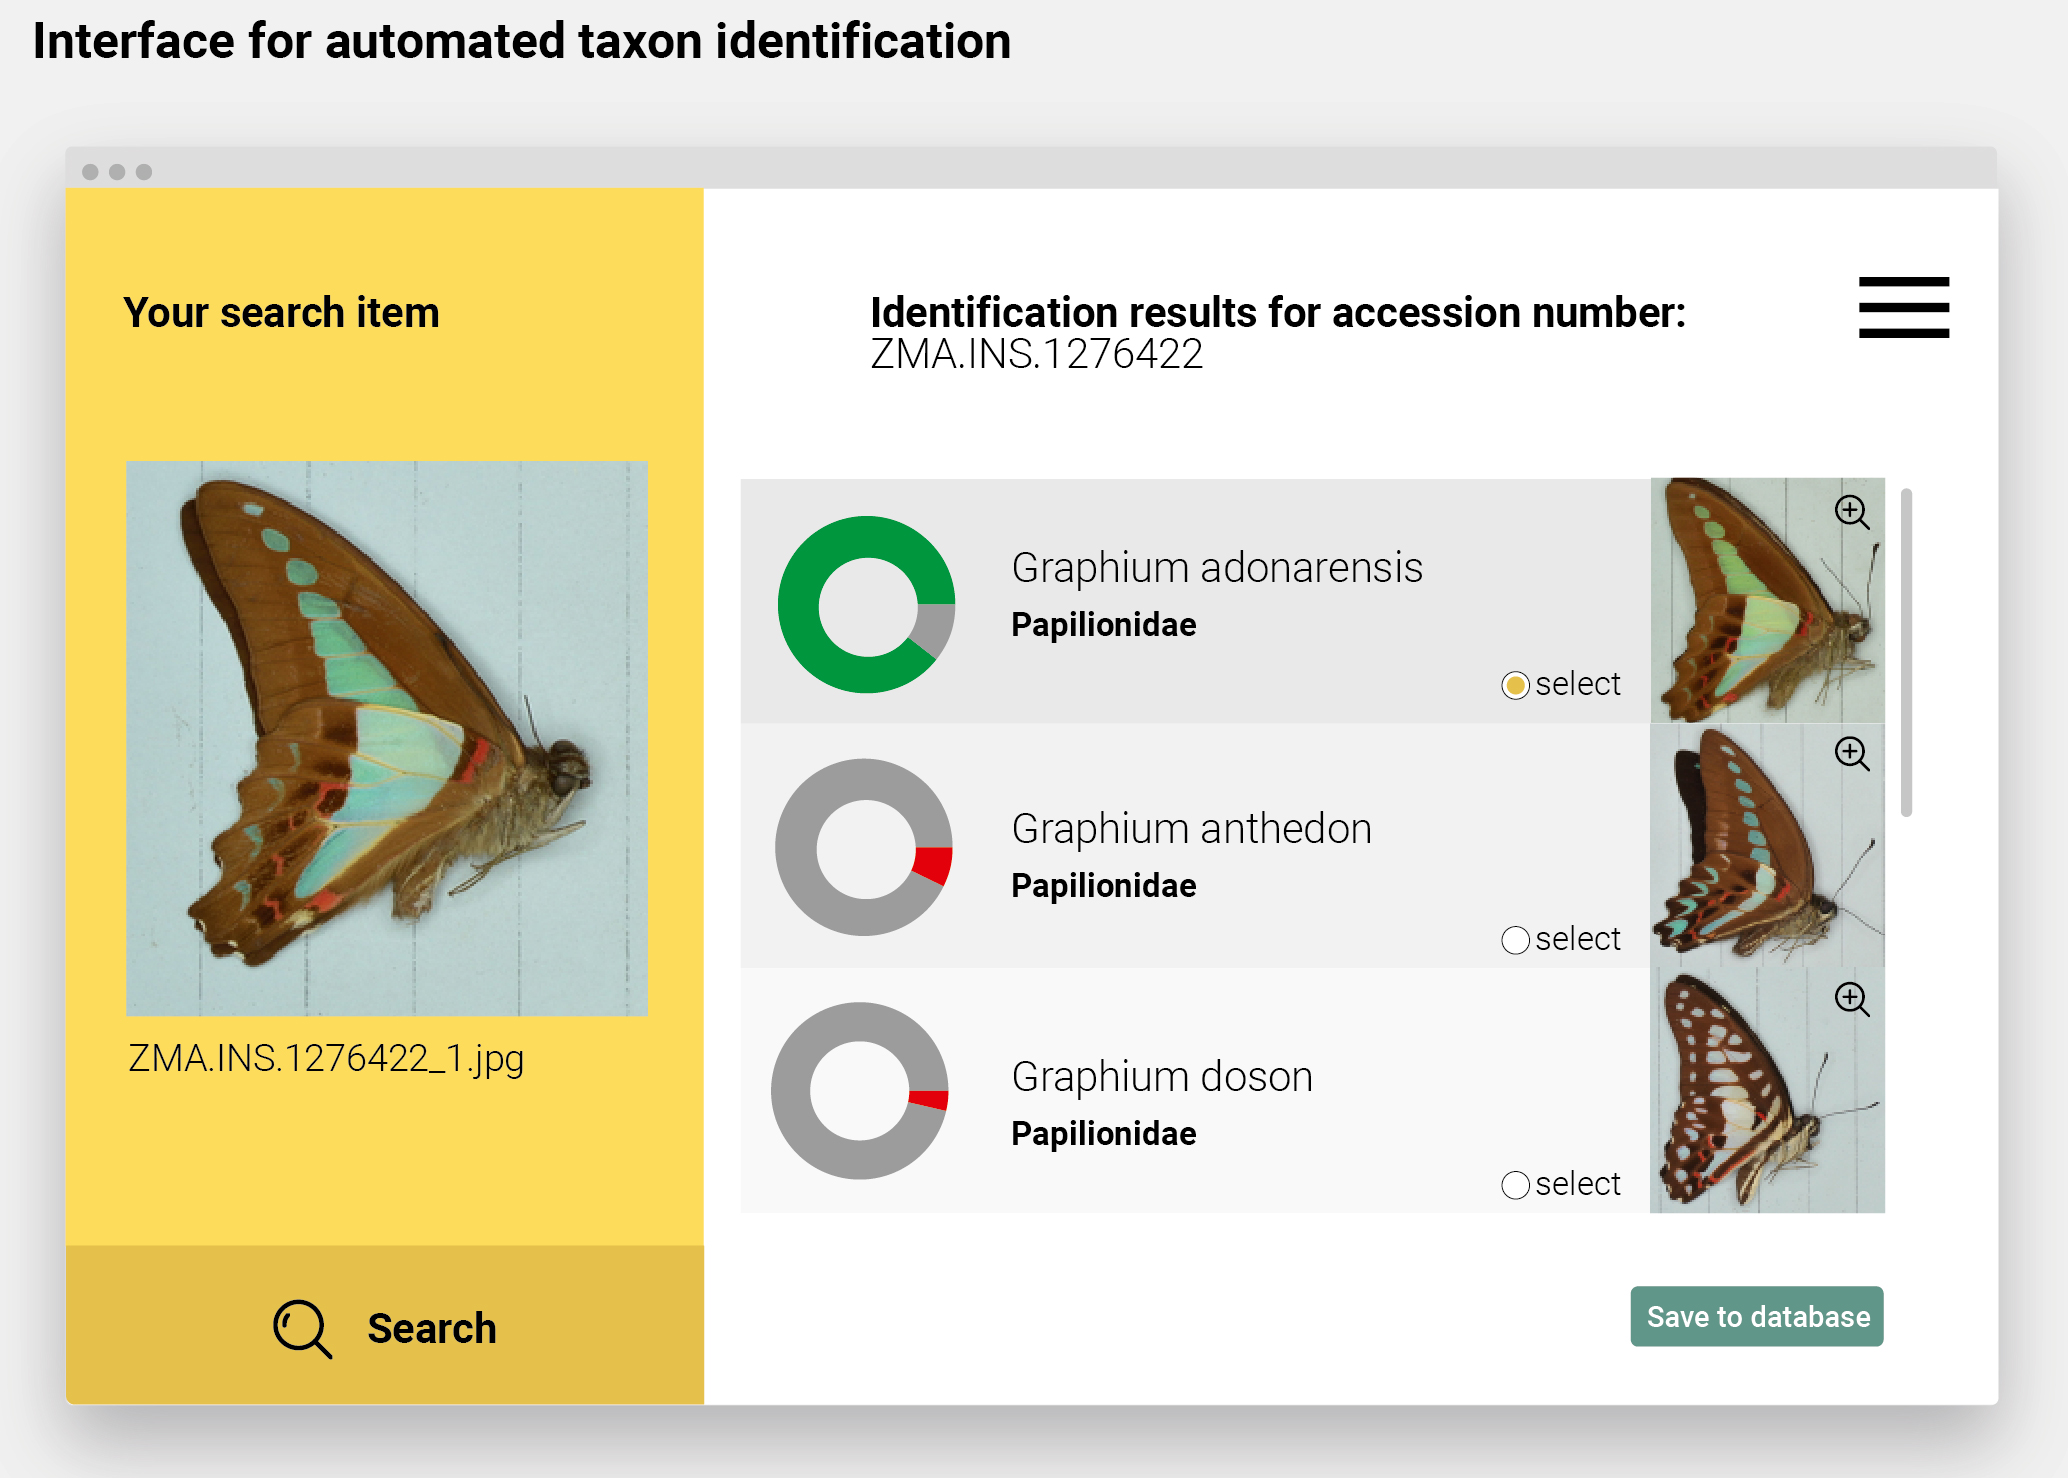Click Papilionidae under Graphium adonarensis
This screenshot has height=1478, width=2068.
[1104, 625]
